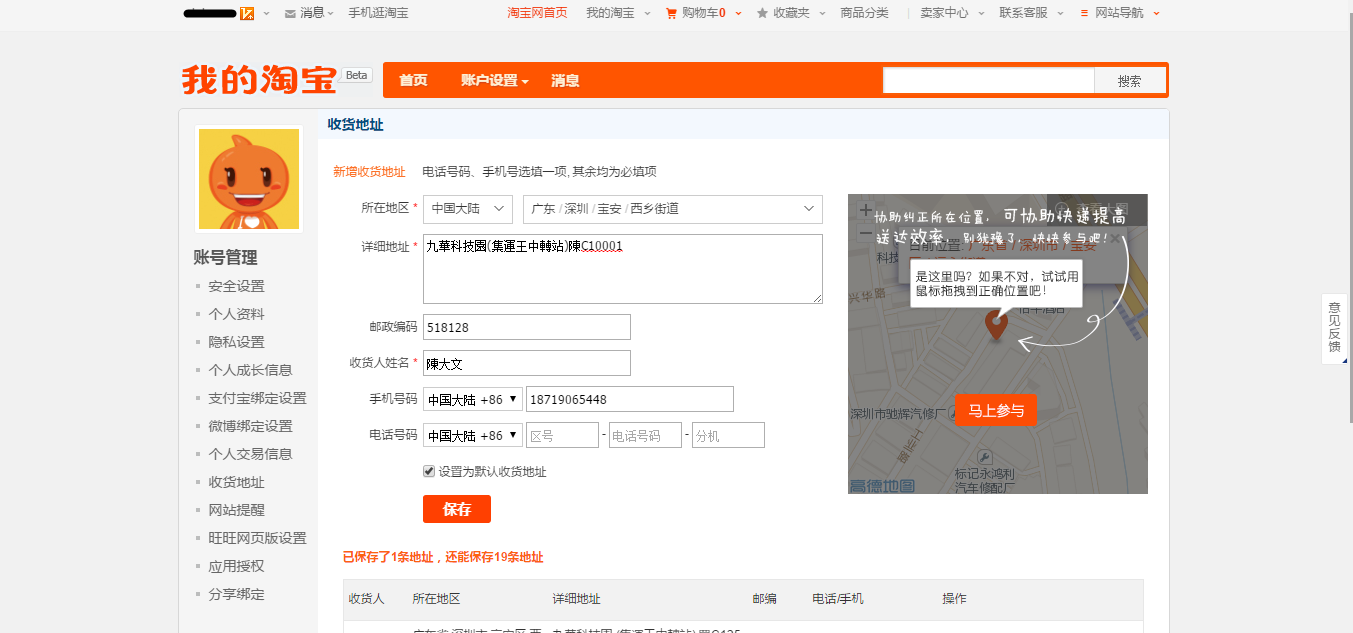Select 收货地址 in sidebar
The height and width of the screenshot is (633, 1353).
237,482
